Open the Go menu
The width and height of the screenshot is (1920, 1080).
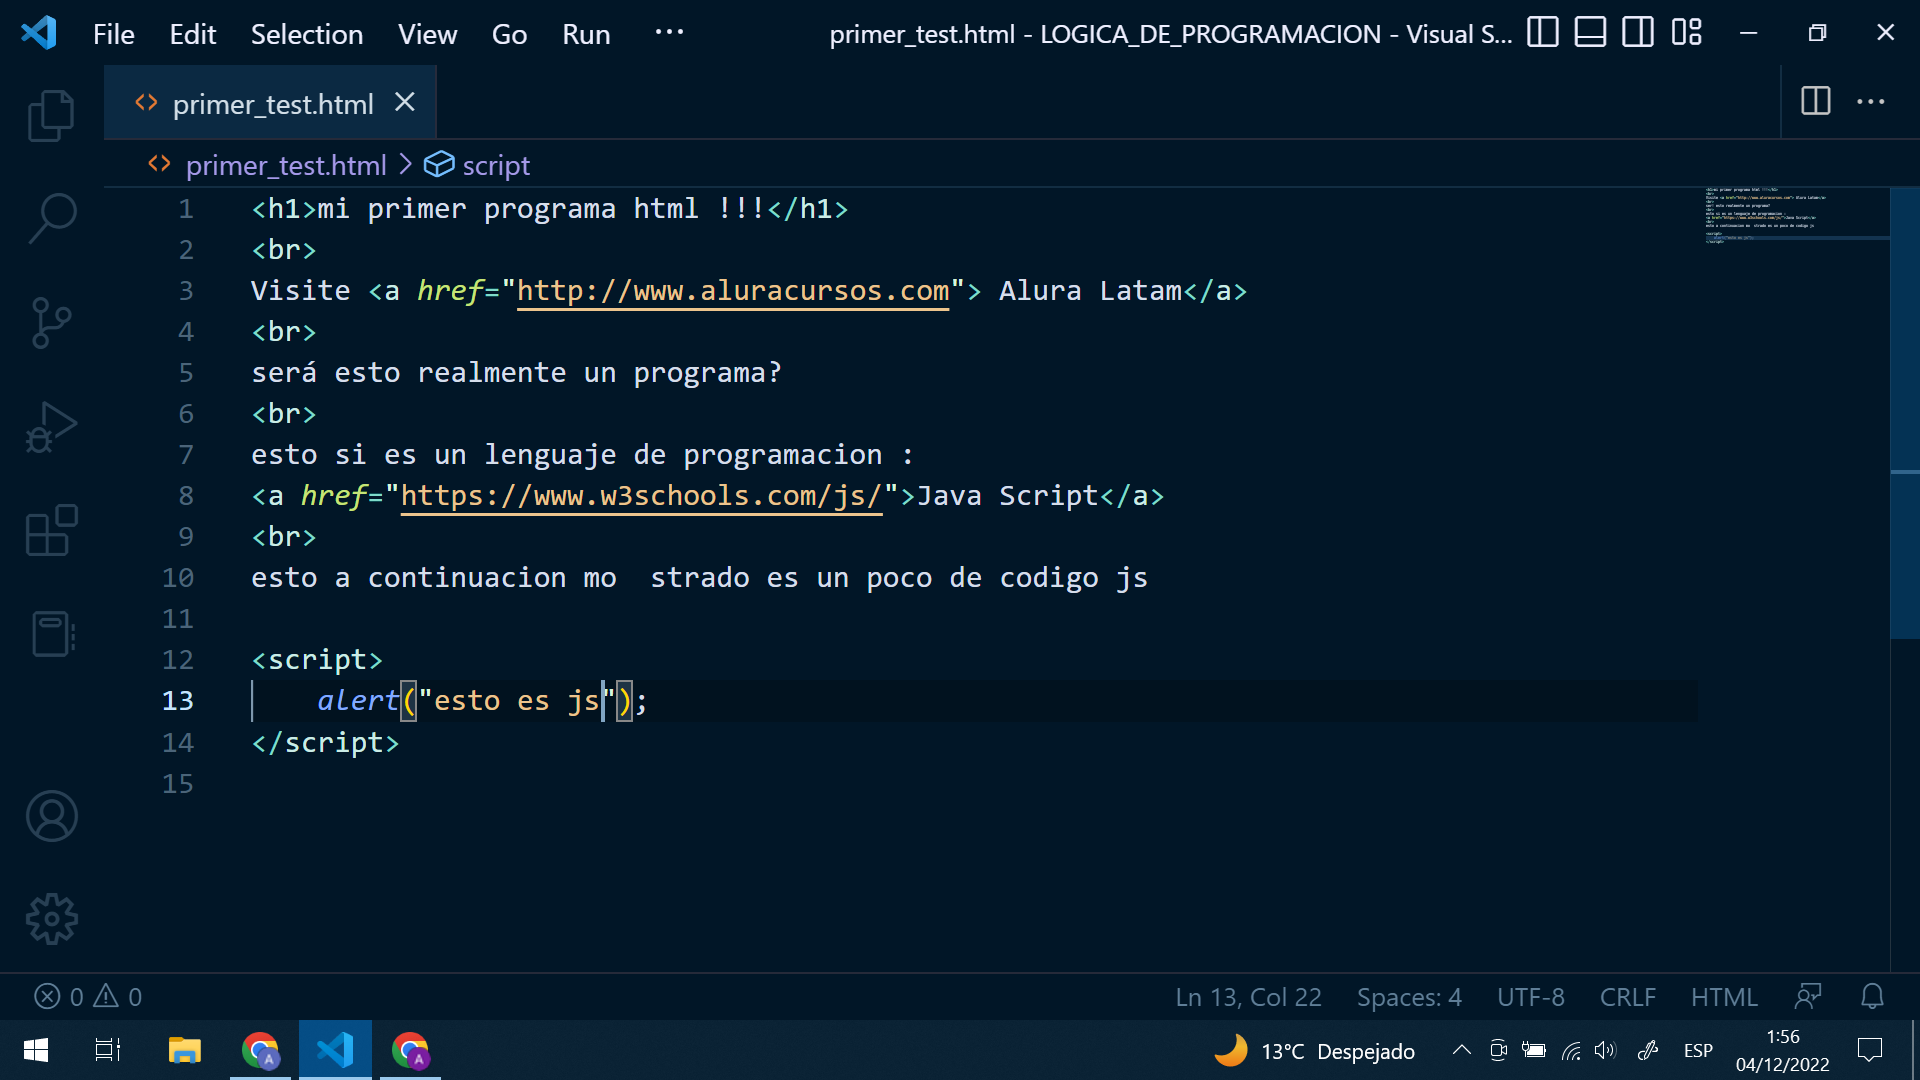coord(509,34)
